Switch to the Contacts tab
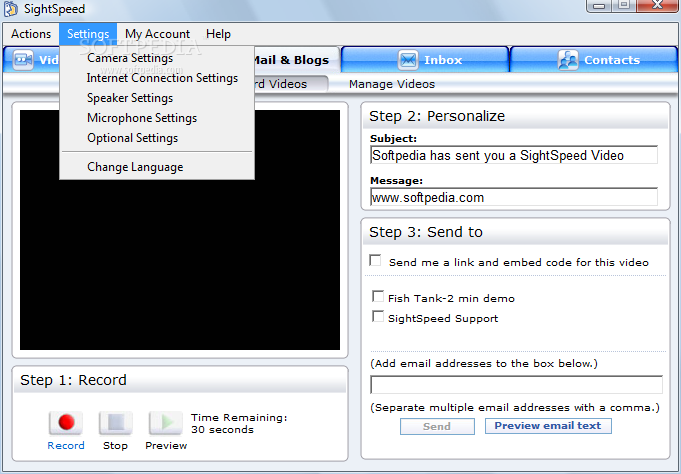 (594, 60)
